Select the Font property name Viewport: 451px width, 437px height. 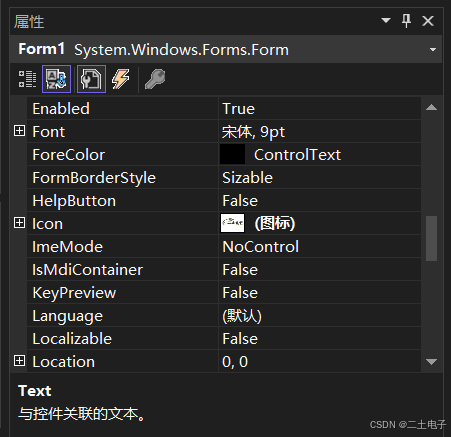click(x=48, y=132)
